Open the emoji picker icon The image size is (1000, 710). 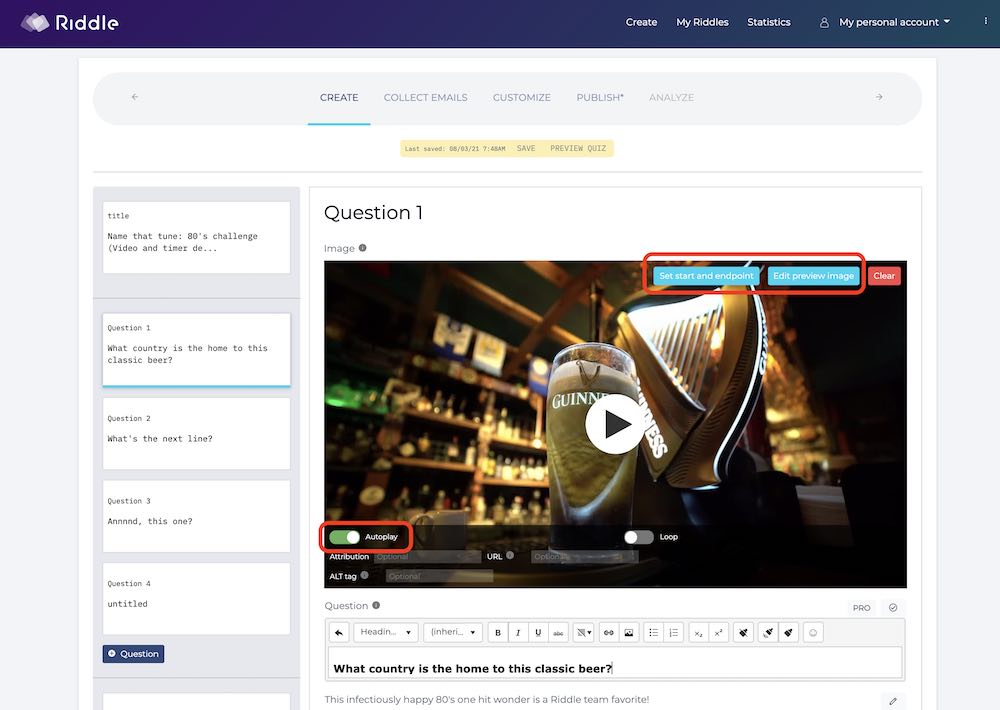[813, 633]
